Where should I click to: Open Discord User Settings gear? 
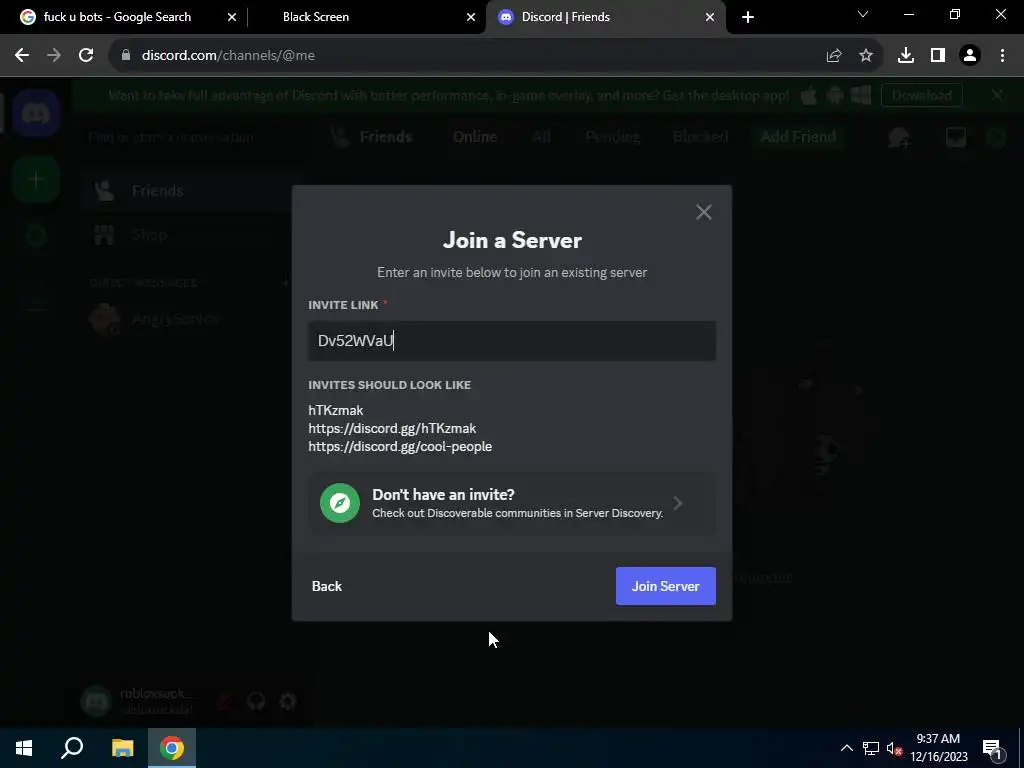tap(288, 701)
